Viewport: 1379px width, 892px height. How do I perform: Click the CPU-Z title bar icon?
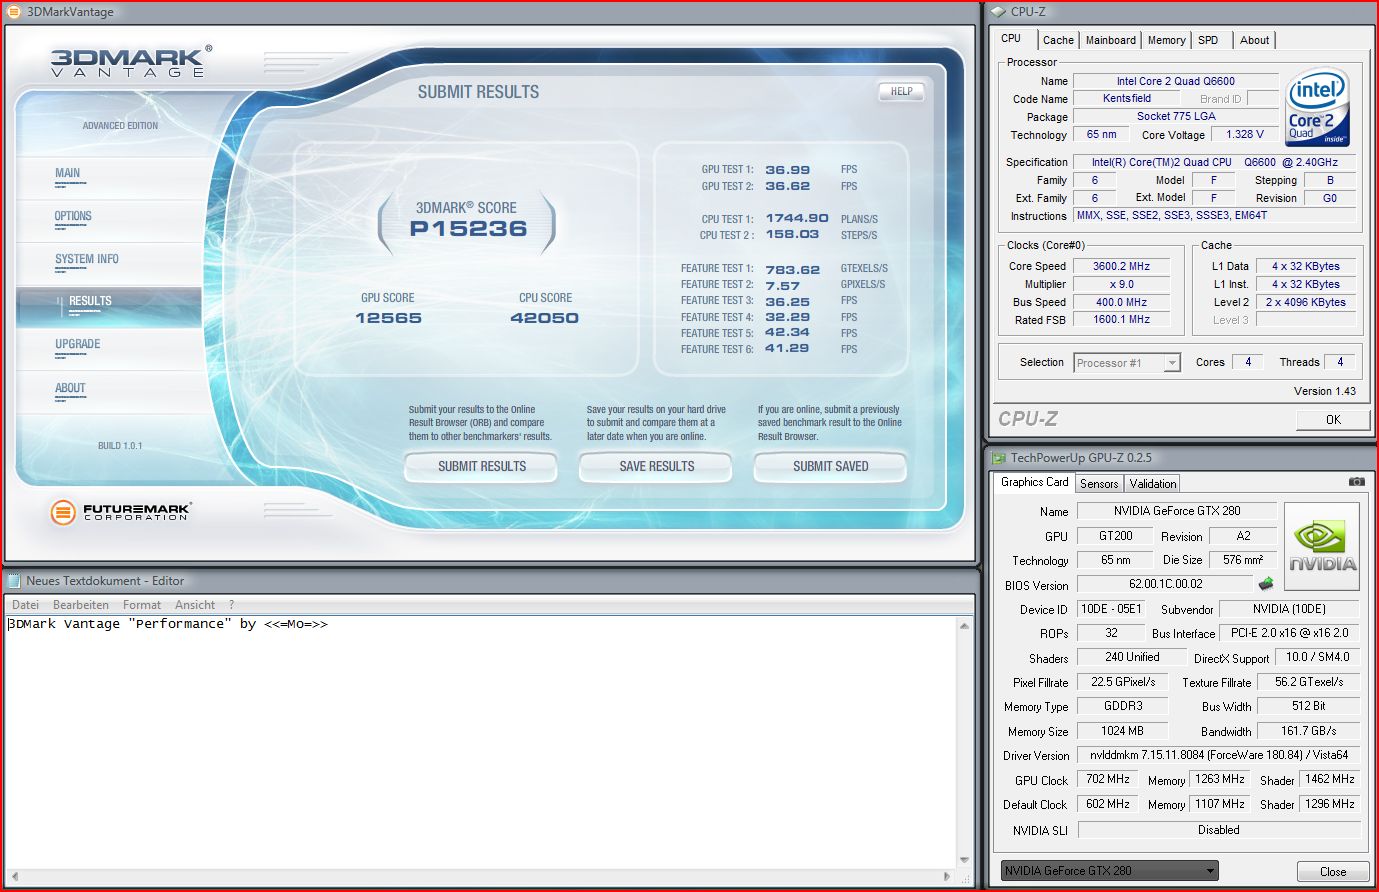pyautogui.click(x=998, y=12)
